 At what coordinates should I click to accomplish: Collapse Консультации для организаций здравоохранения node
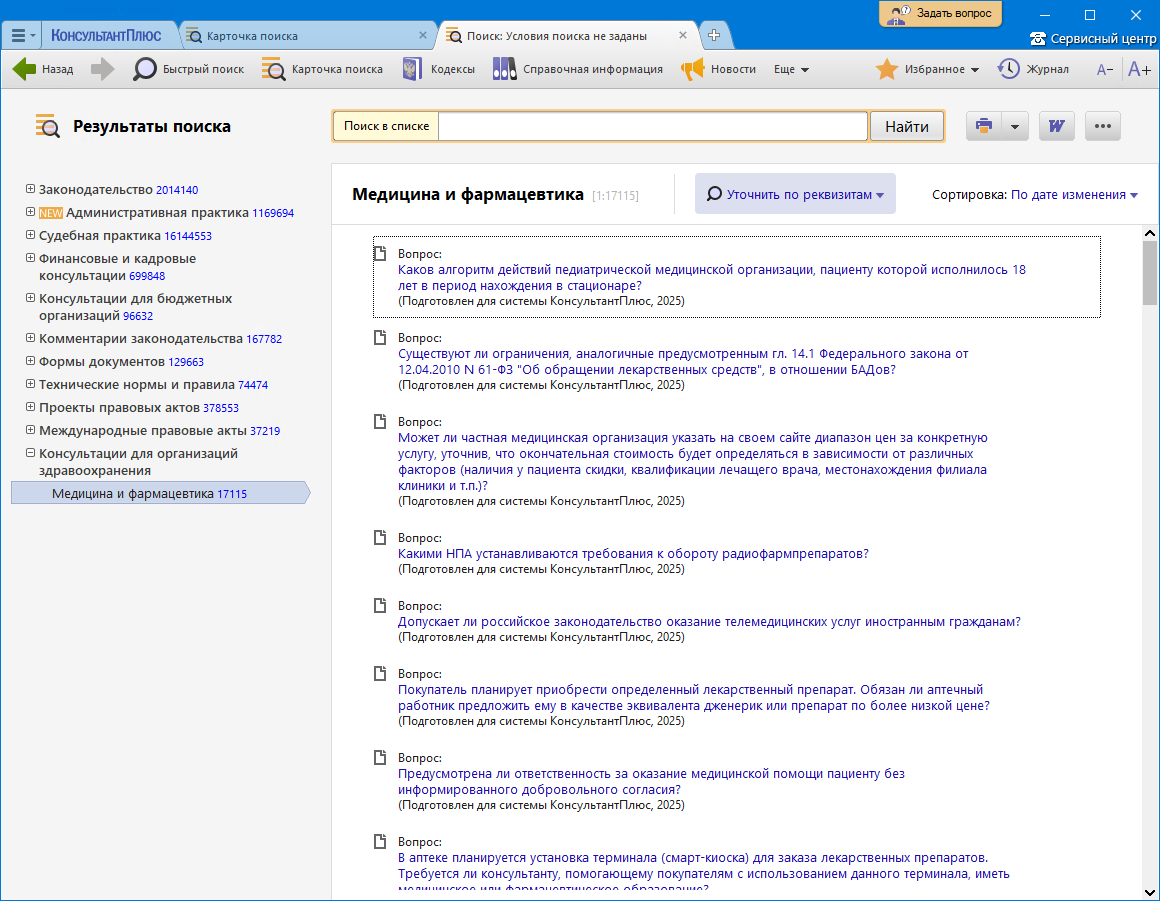(x=31, y=453)
